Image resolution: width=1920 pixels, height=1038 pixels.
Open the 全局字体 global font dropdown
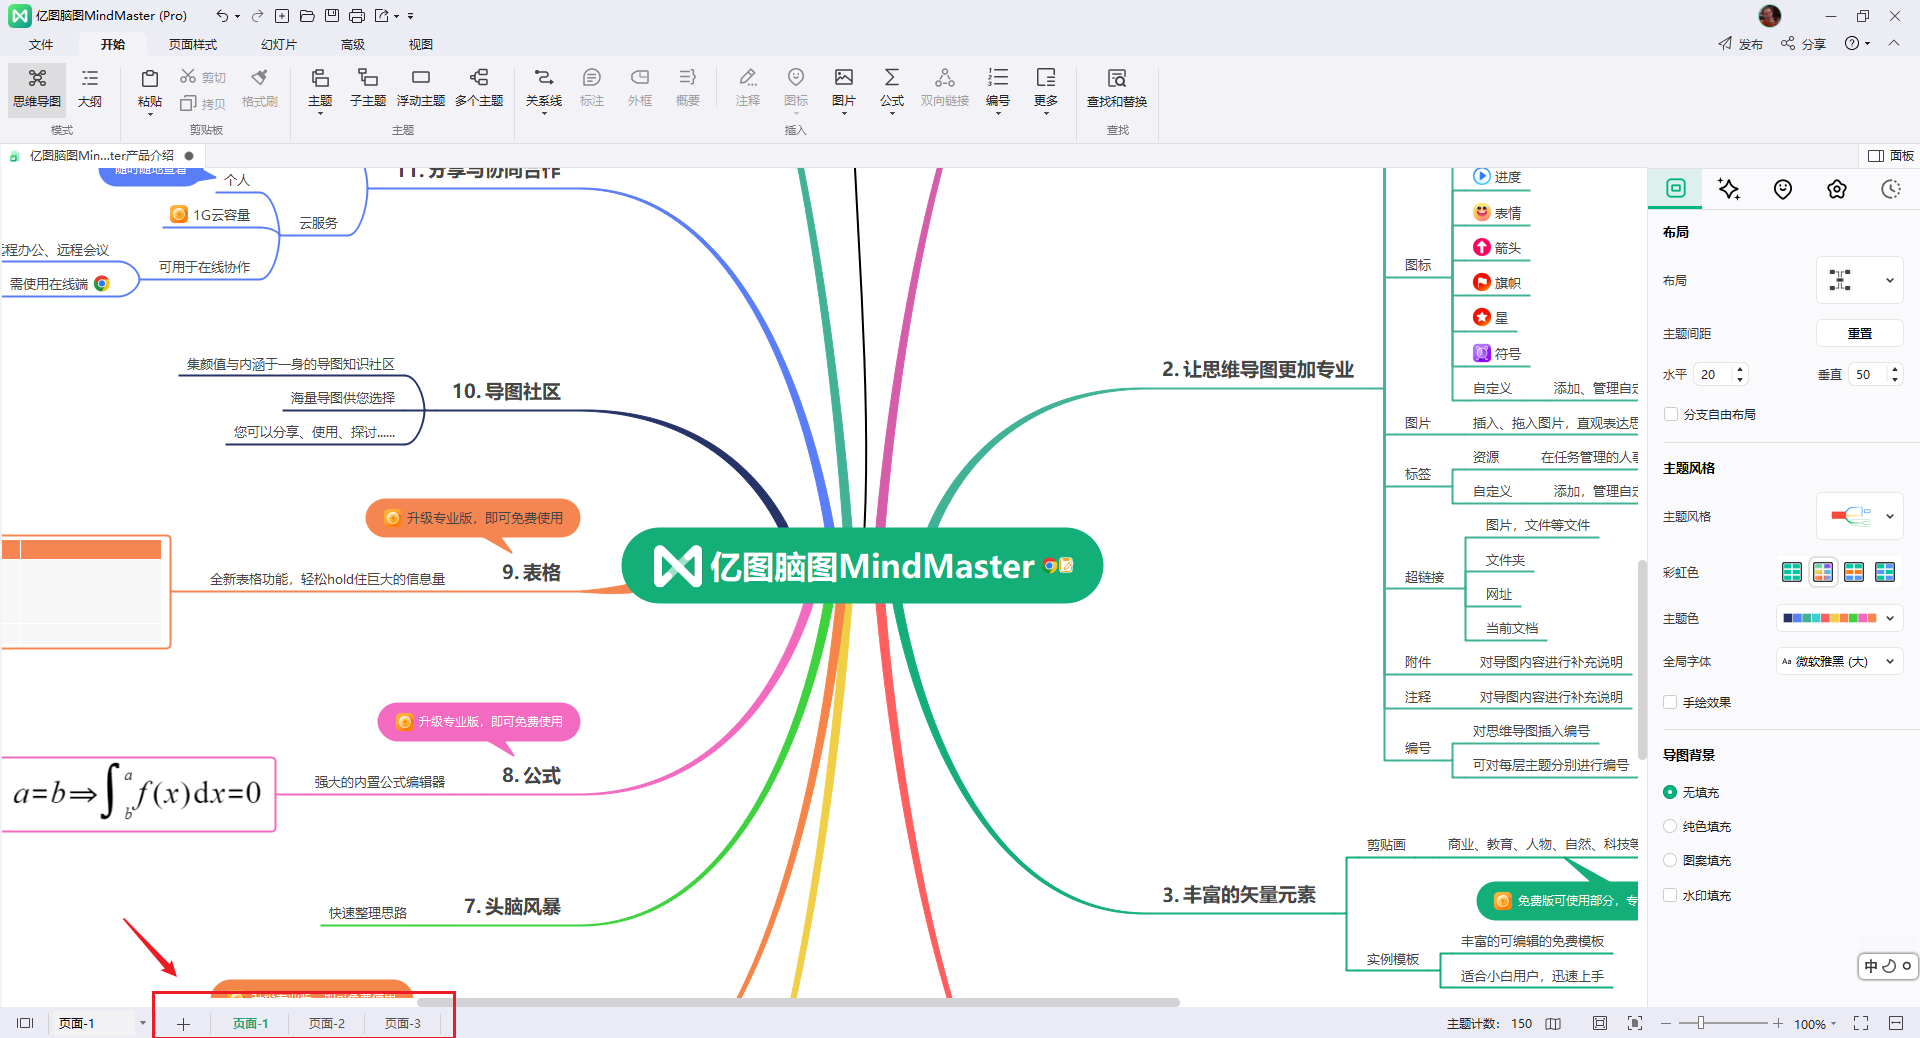[x=1837, y=661]
